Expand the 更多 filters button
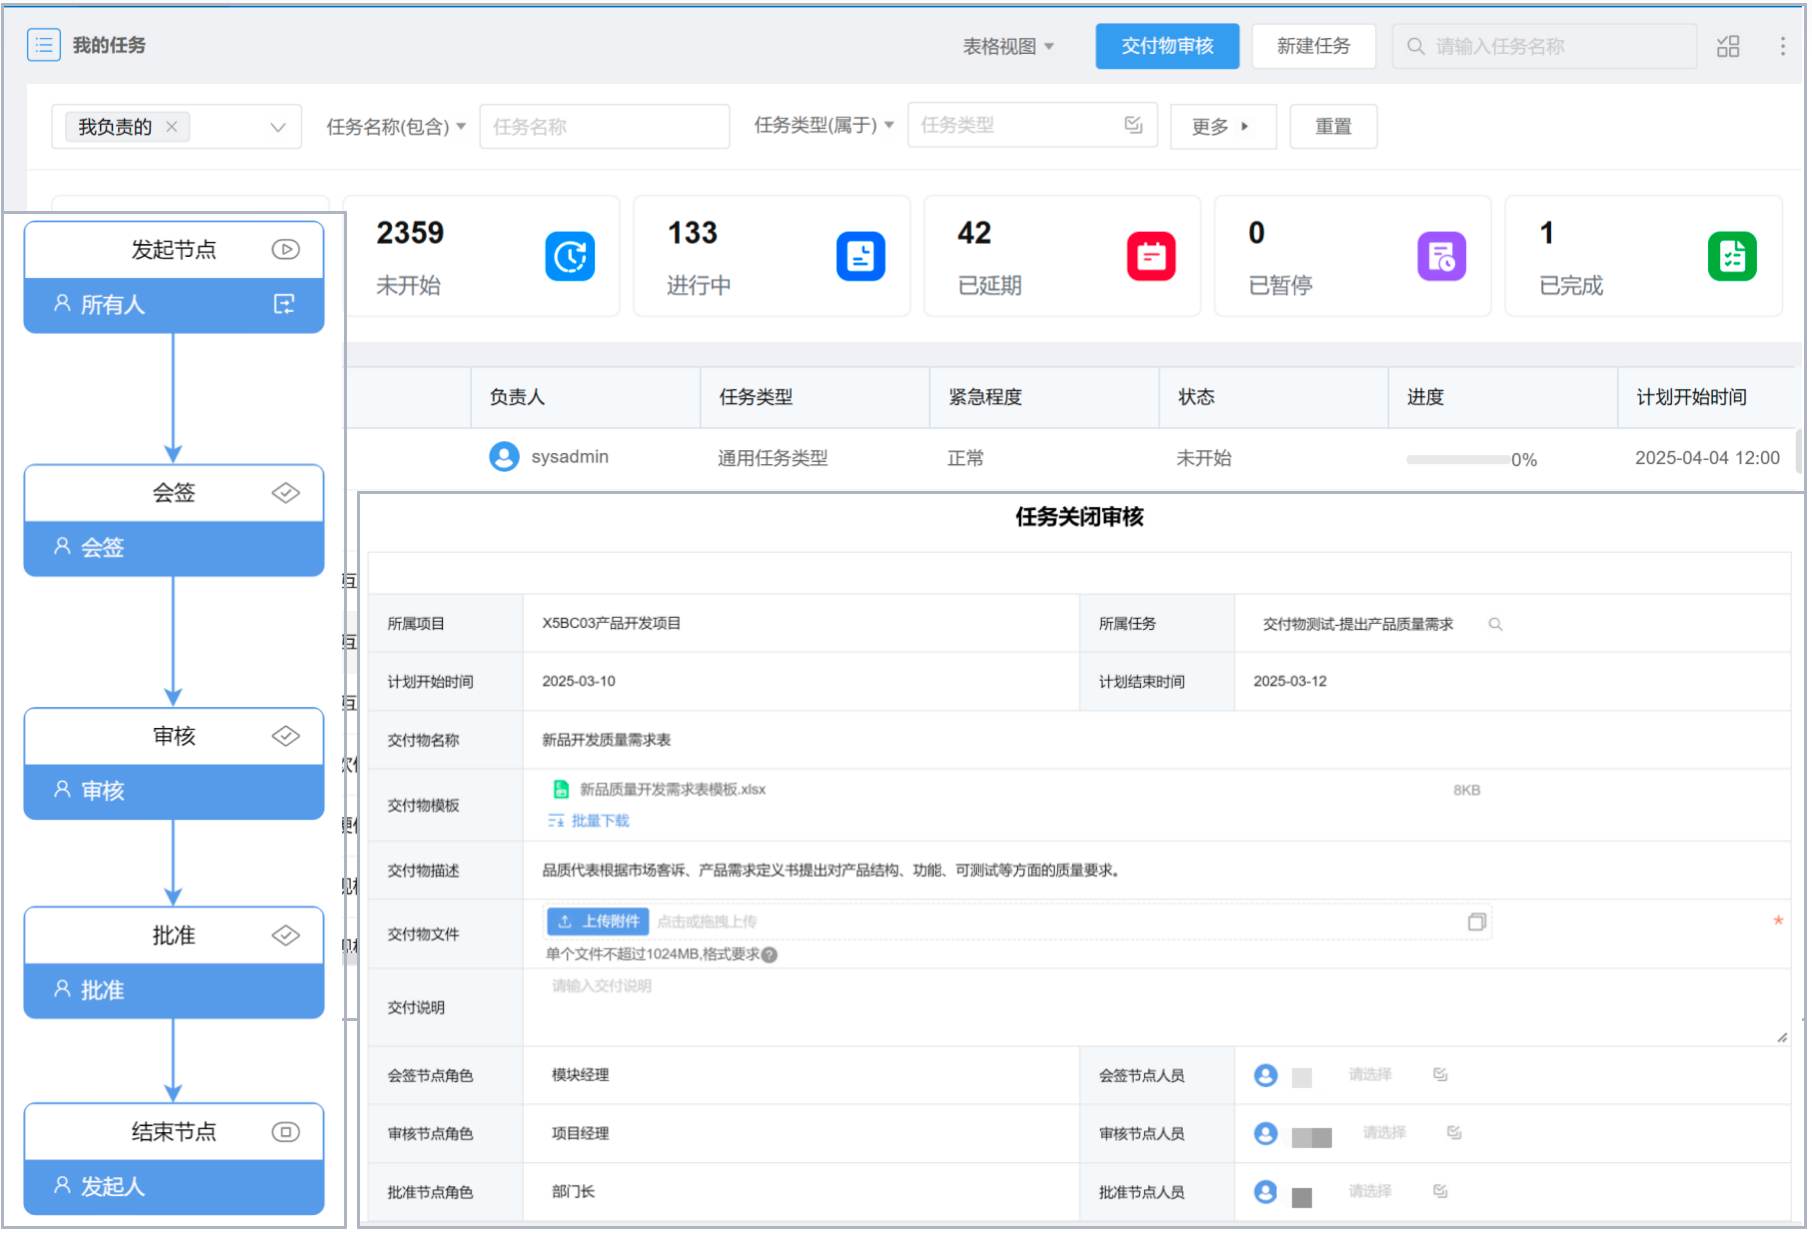Screen dimensions: 1812x1236 (1223, 127)
